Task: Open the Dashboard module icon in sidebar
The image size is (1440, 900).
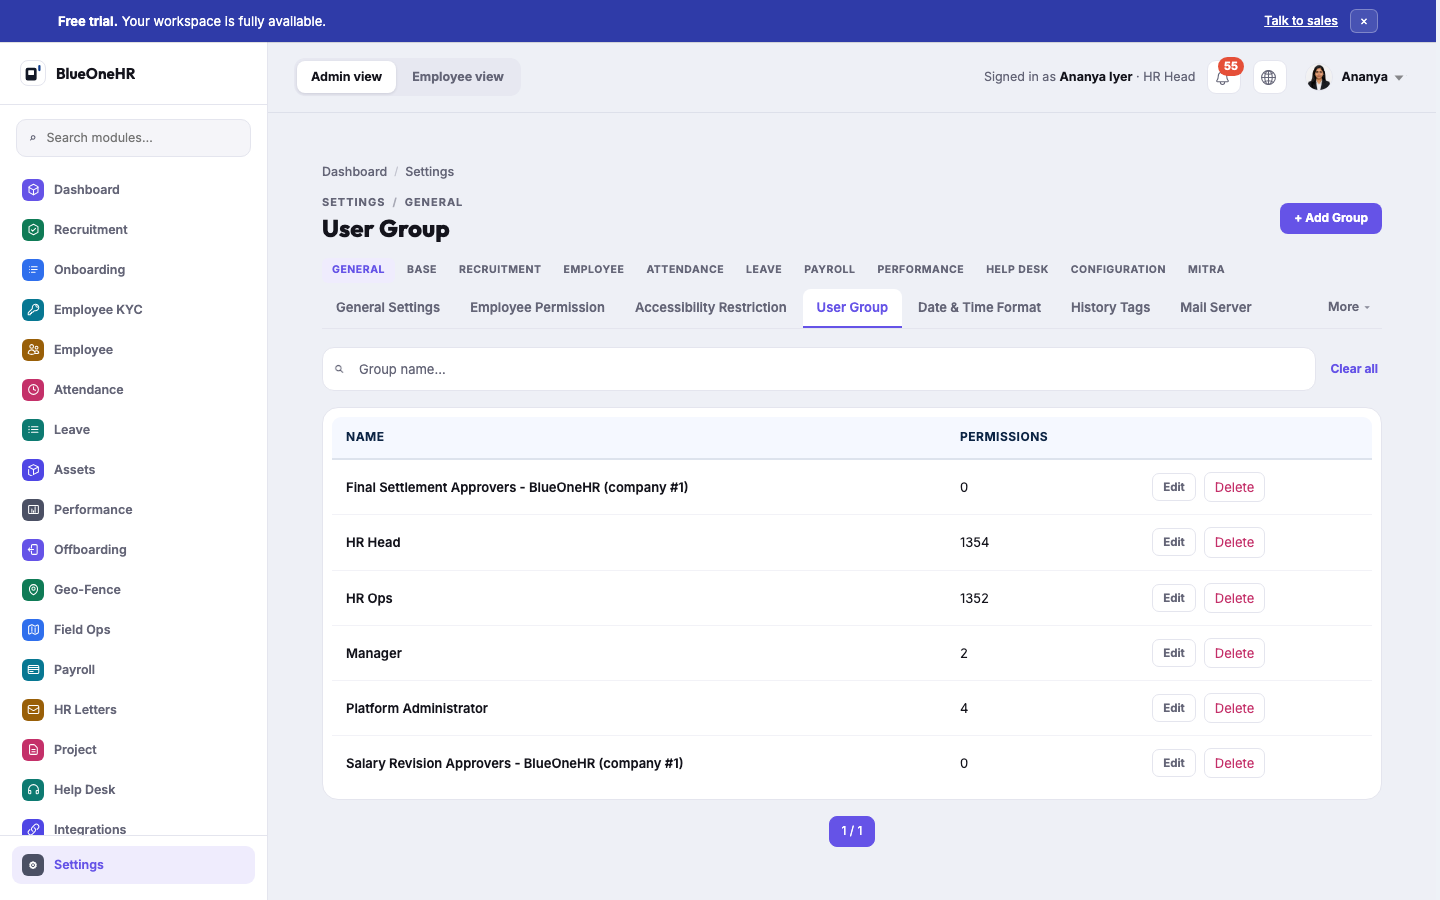Action: (x=33, y=190)
